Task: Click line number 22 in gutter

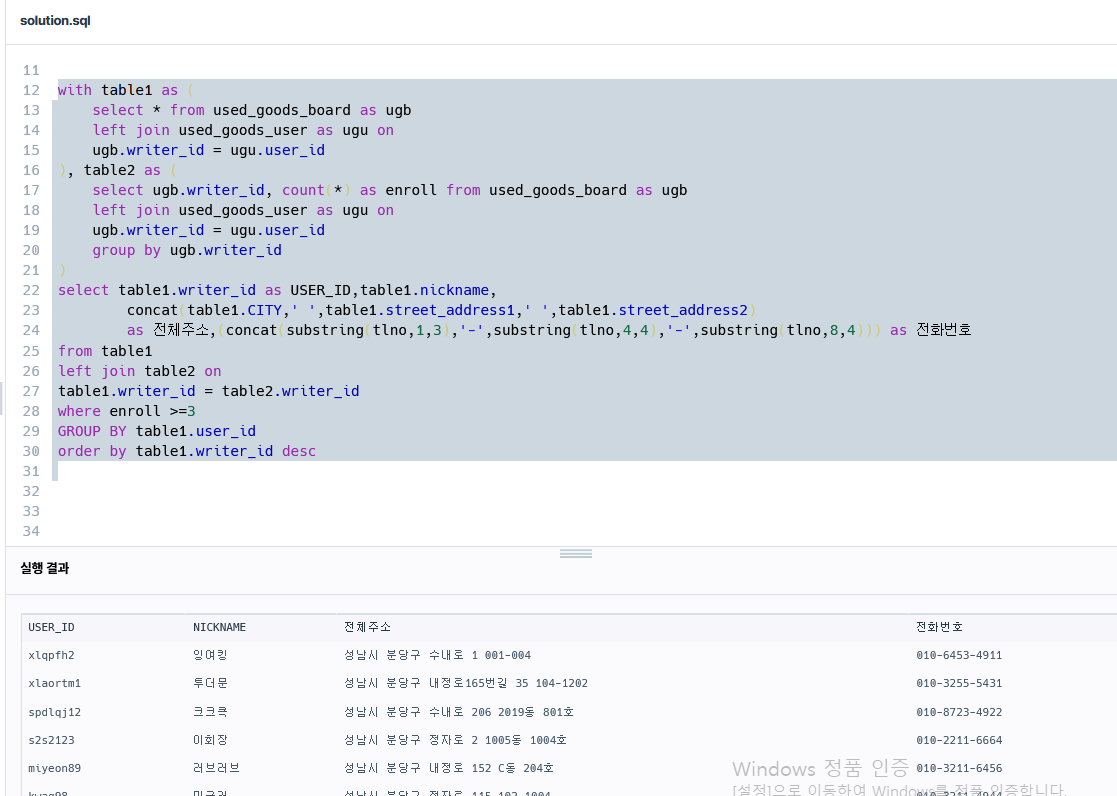Action: 31,290
